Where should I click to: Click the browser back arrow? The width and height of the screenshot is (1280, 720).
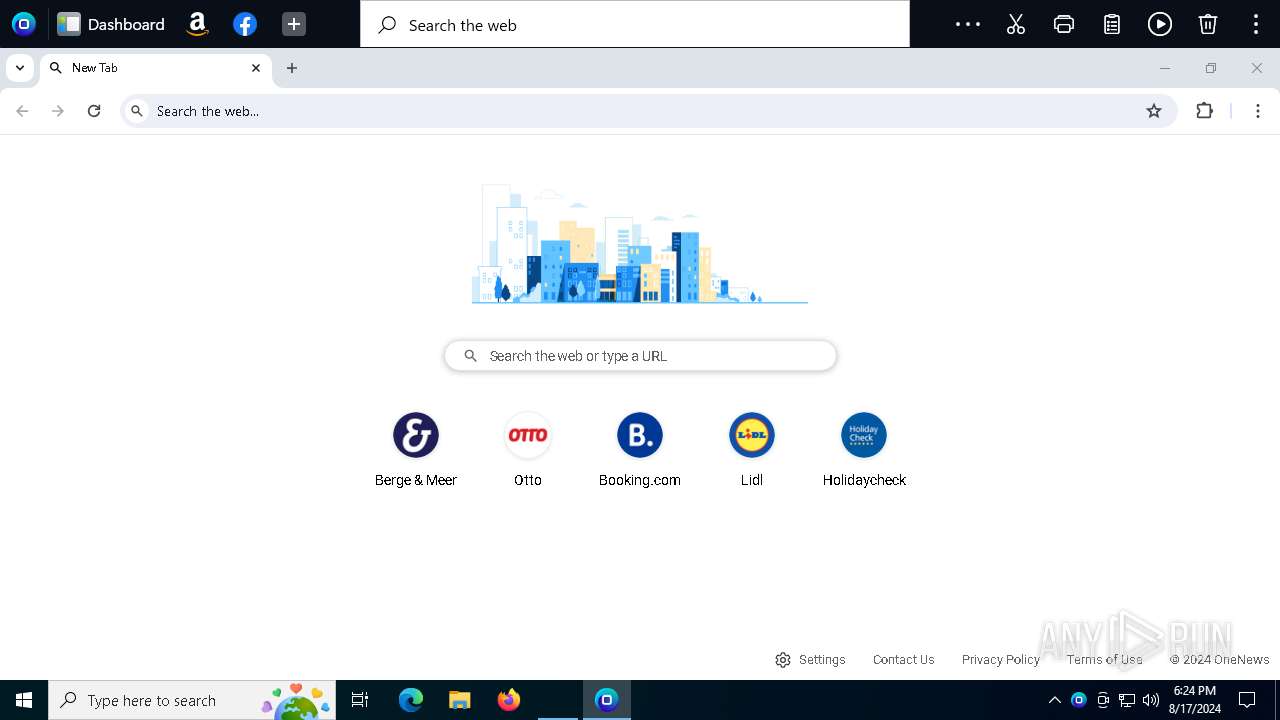tap(22, 111)
